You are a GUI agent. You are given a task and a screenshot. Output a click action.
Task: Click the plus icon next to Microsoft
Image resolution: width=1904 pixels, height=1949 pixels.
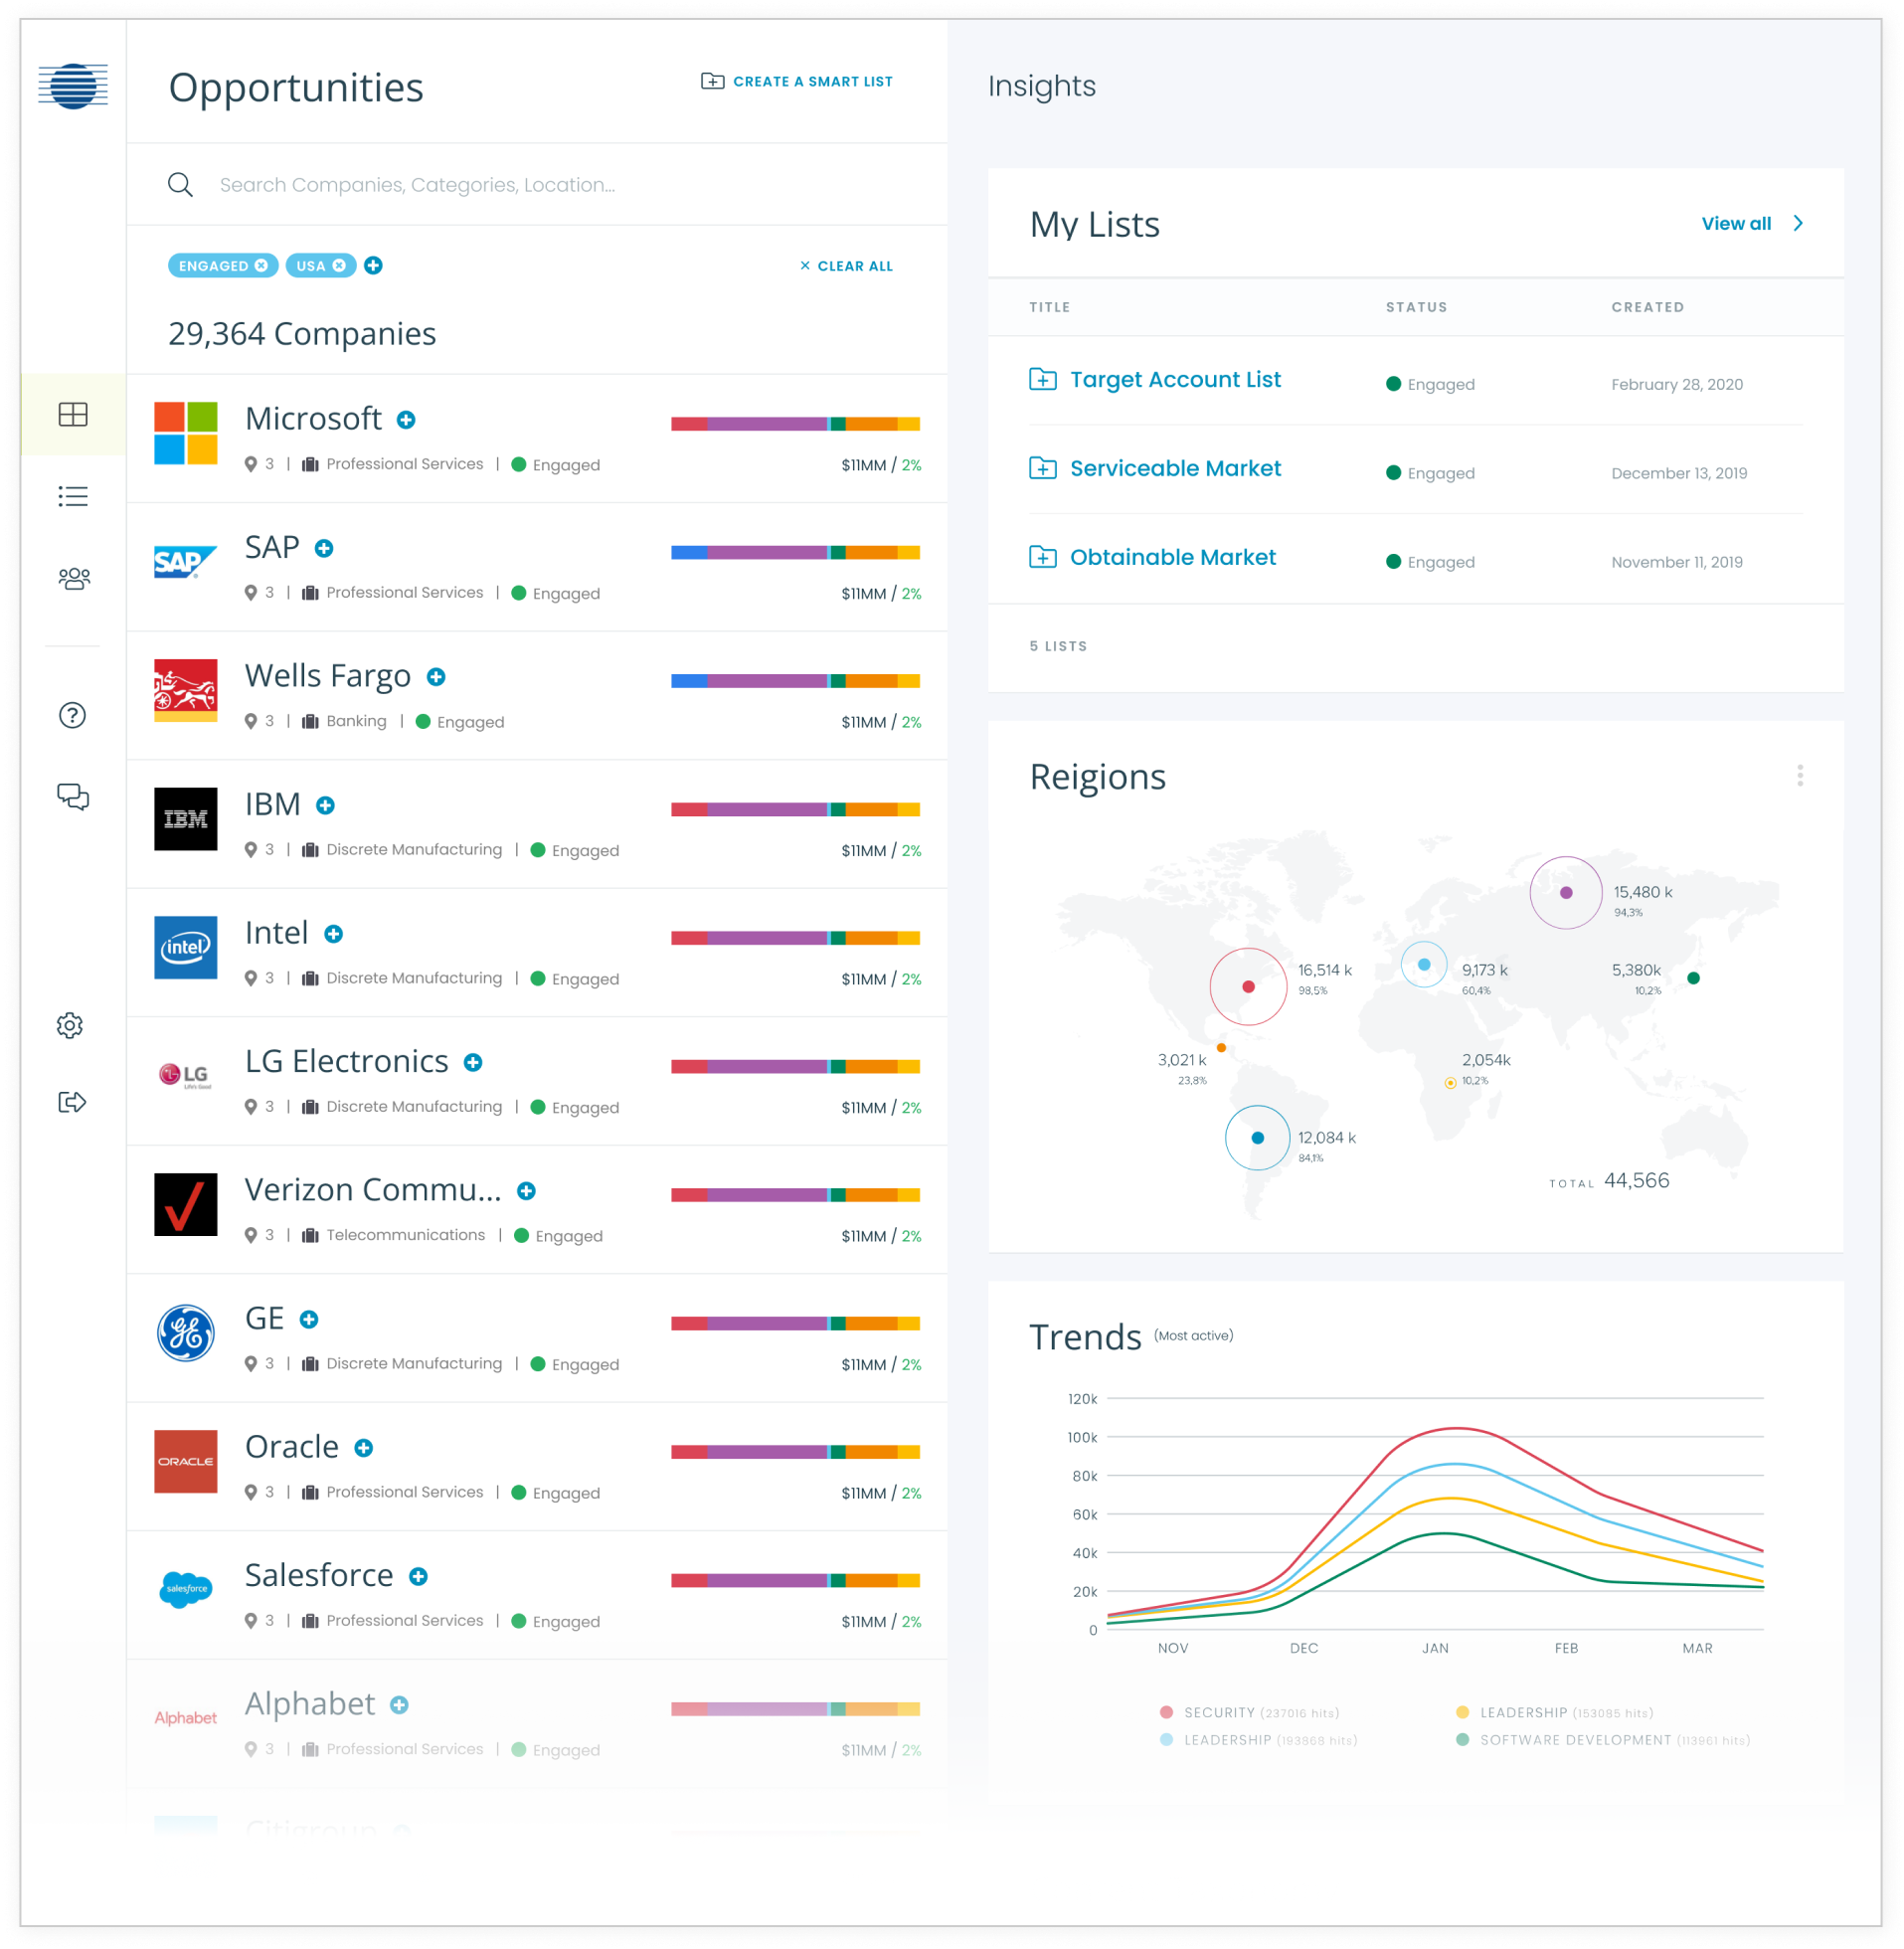pos(406,420)
